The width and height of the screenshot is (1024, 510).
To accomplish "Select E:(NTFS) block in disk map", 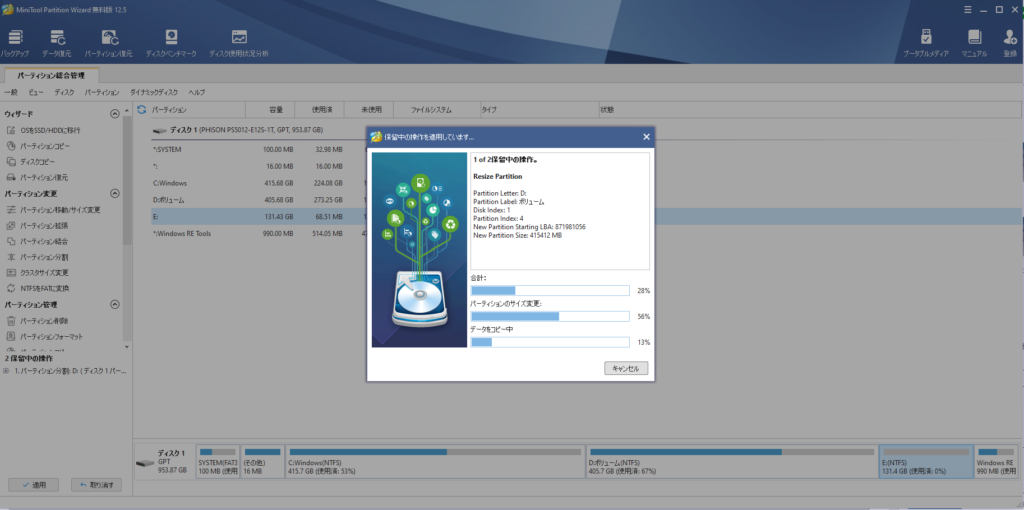I will tap(926, 462).
